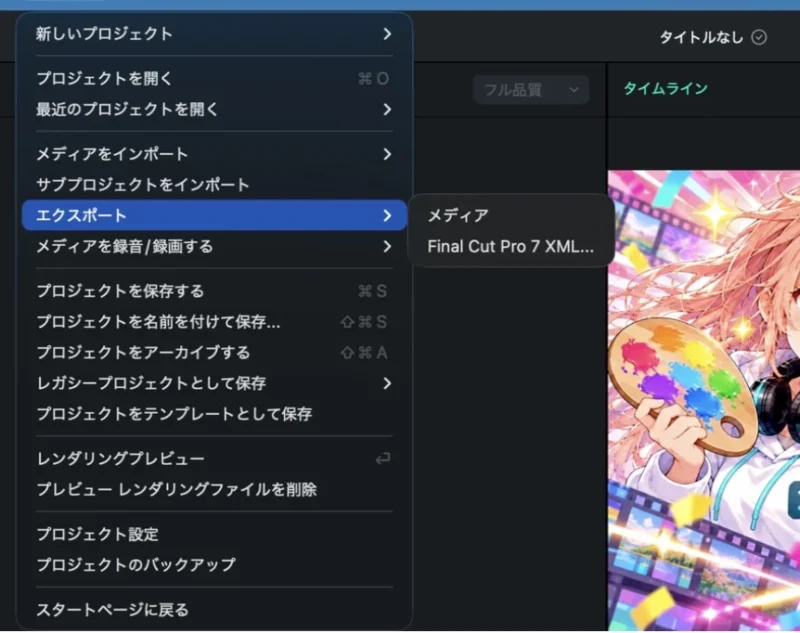Image resolution: width=800 pixels, height=633 pixels.
Task: Choose スタートページに戻る
Action: 214,610
